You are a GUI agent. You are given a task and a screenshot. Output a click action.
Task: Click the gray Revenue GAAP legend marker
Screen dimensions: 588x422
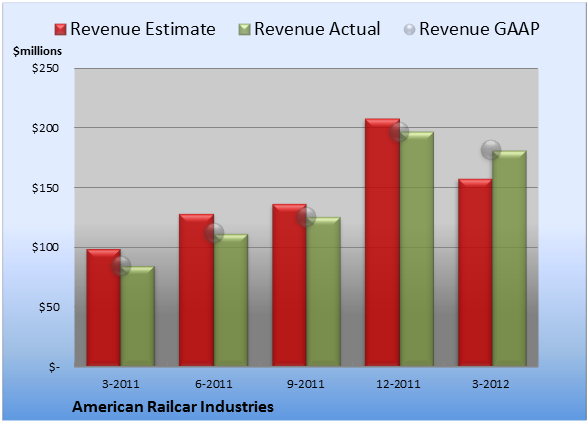(410, 30)
